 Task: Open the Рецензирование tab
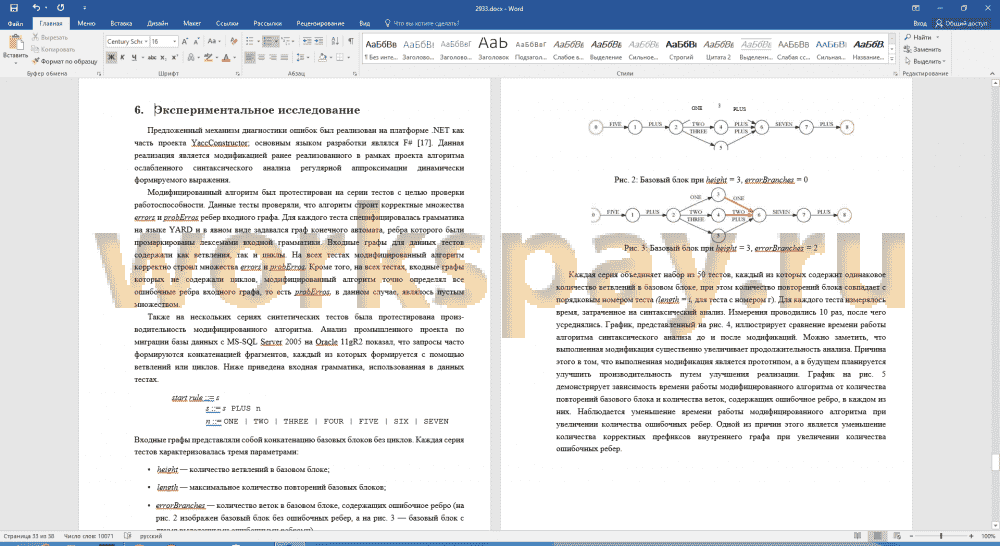pos(320,24)
